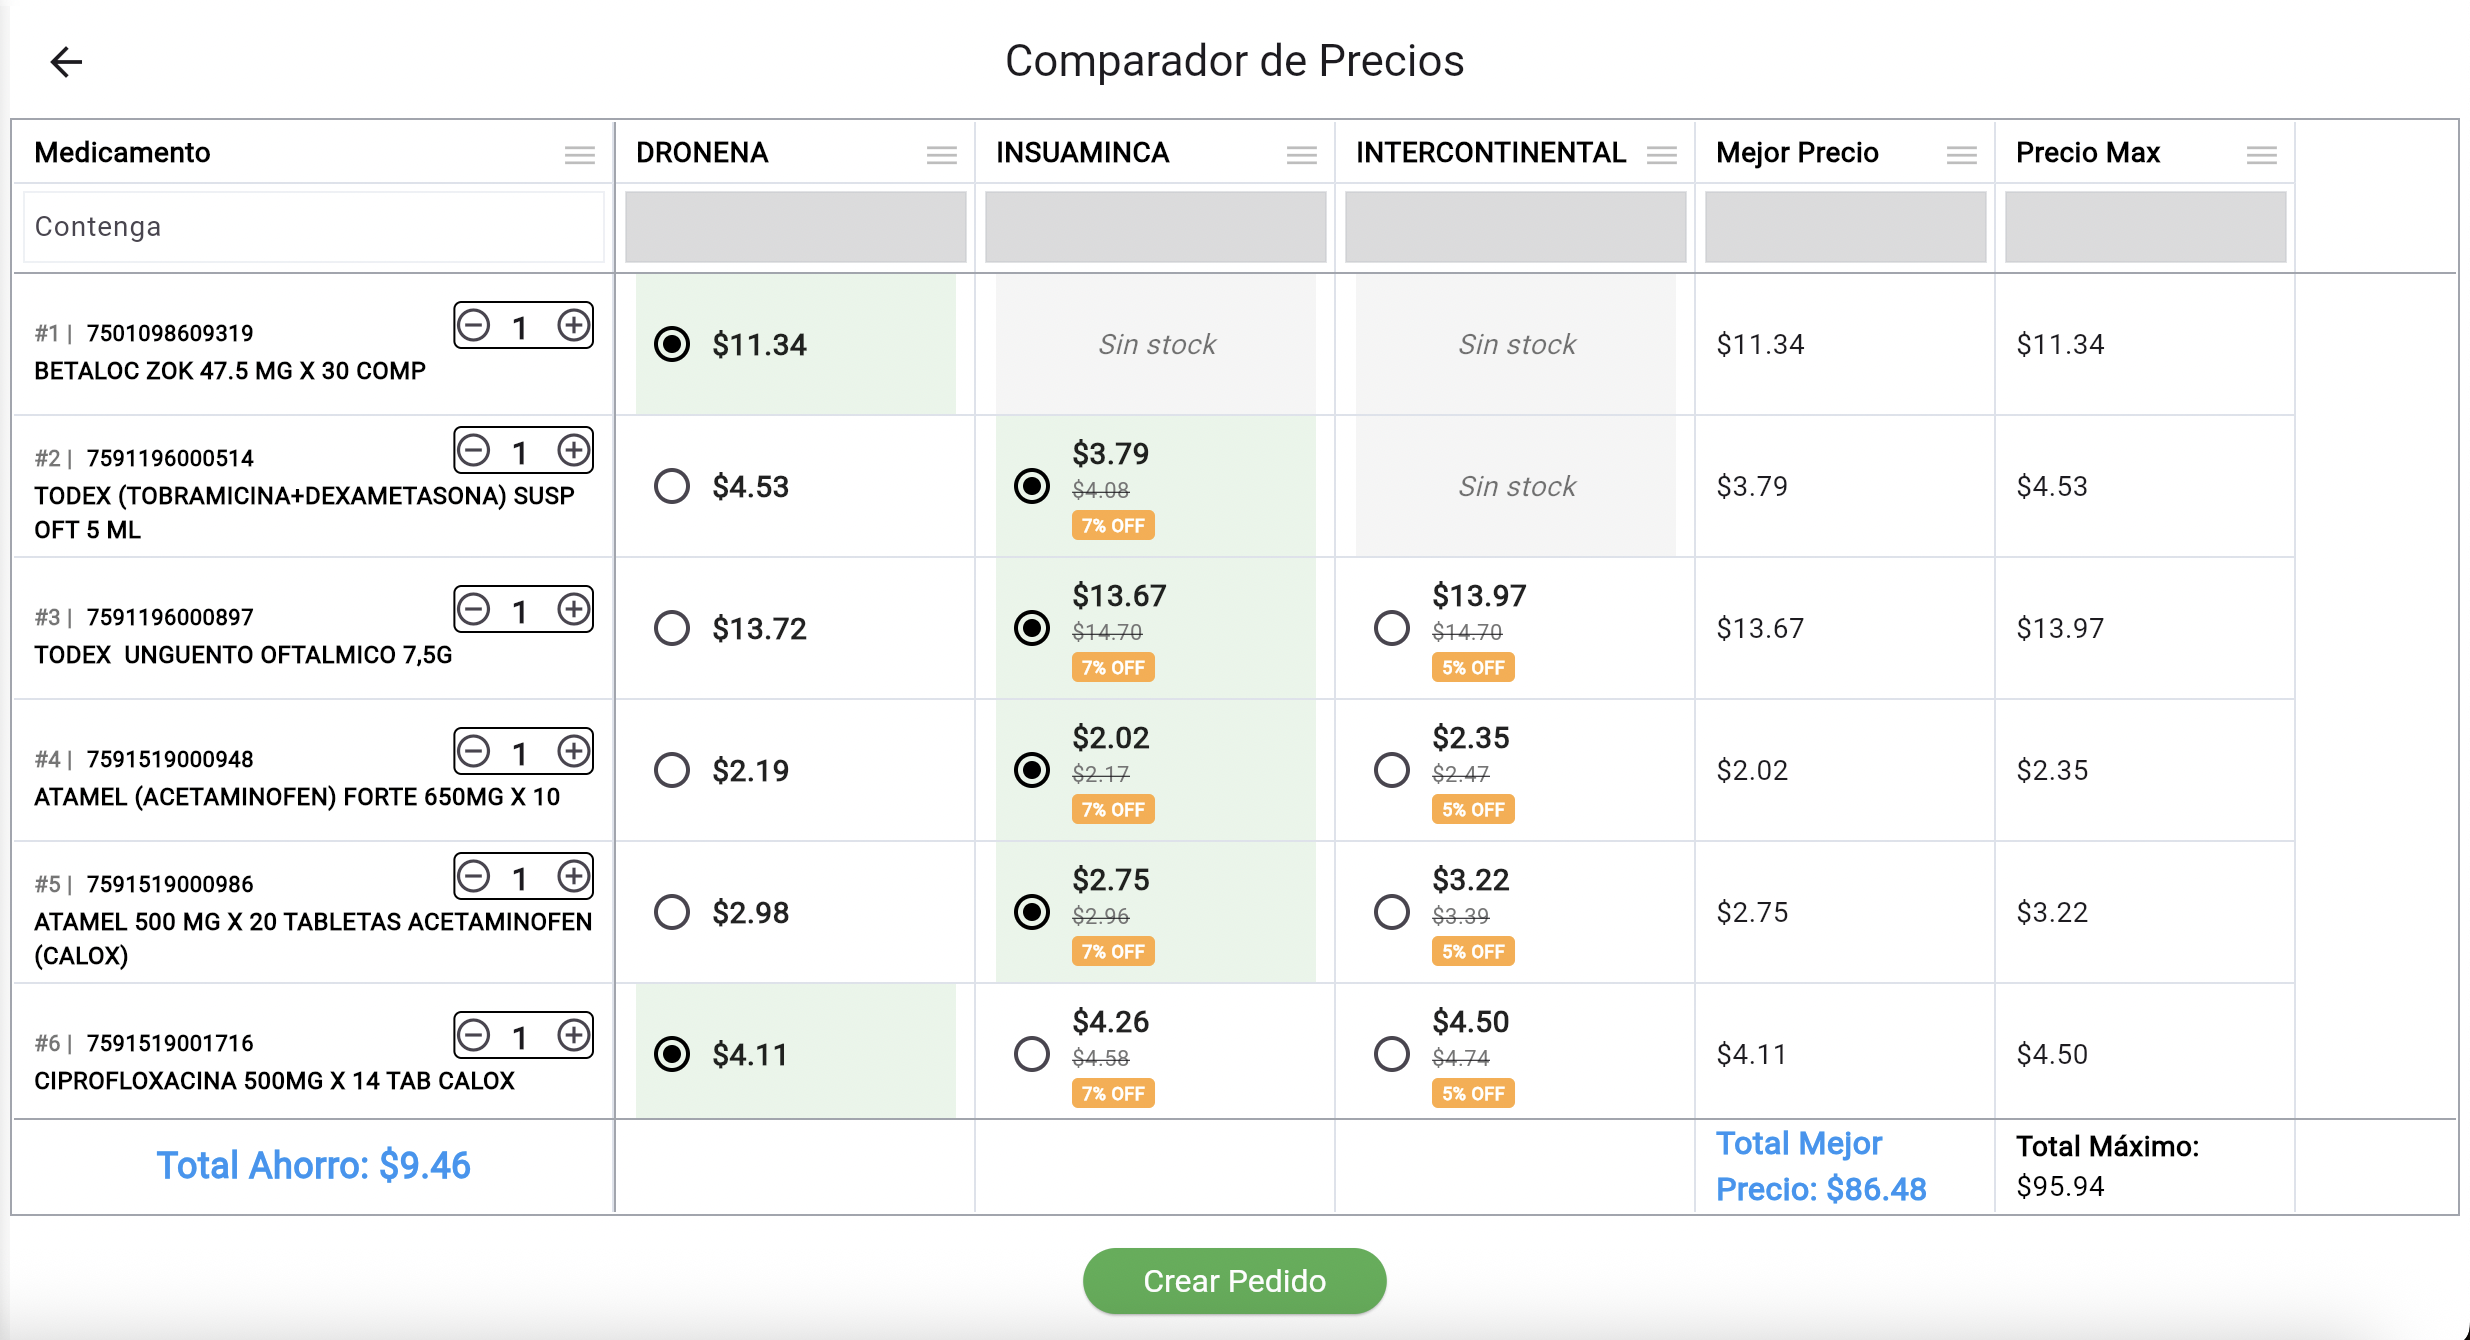Select INSUAMINCA's $4.26 price for CIPROFLOXACINA

pyautogui.click(x=1031, y=1053)
